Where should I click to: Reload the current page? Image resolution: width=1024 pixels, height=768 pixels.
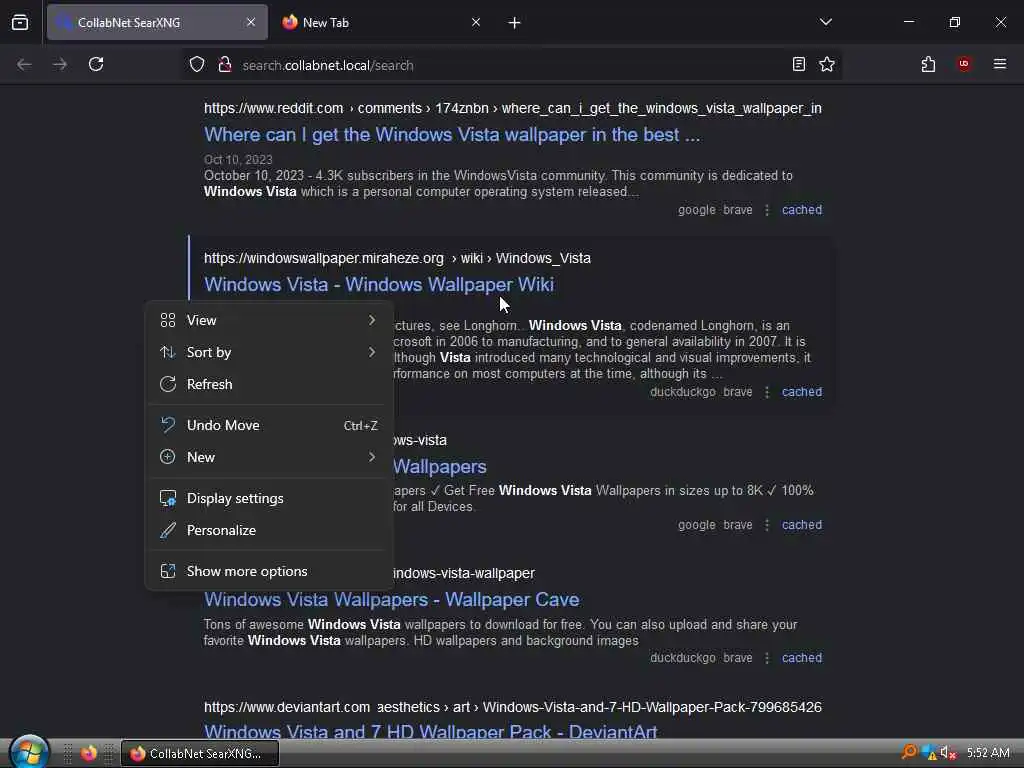(x=96, y=64)
